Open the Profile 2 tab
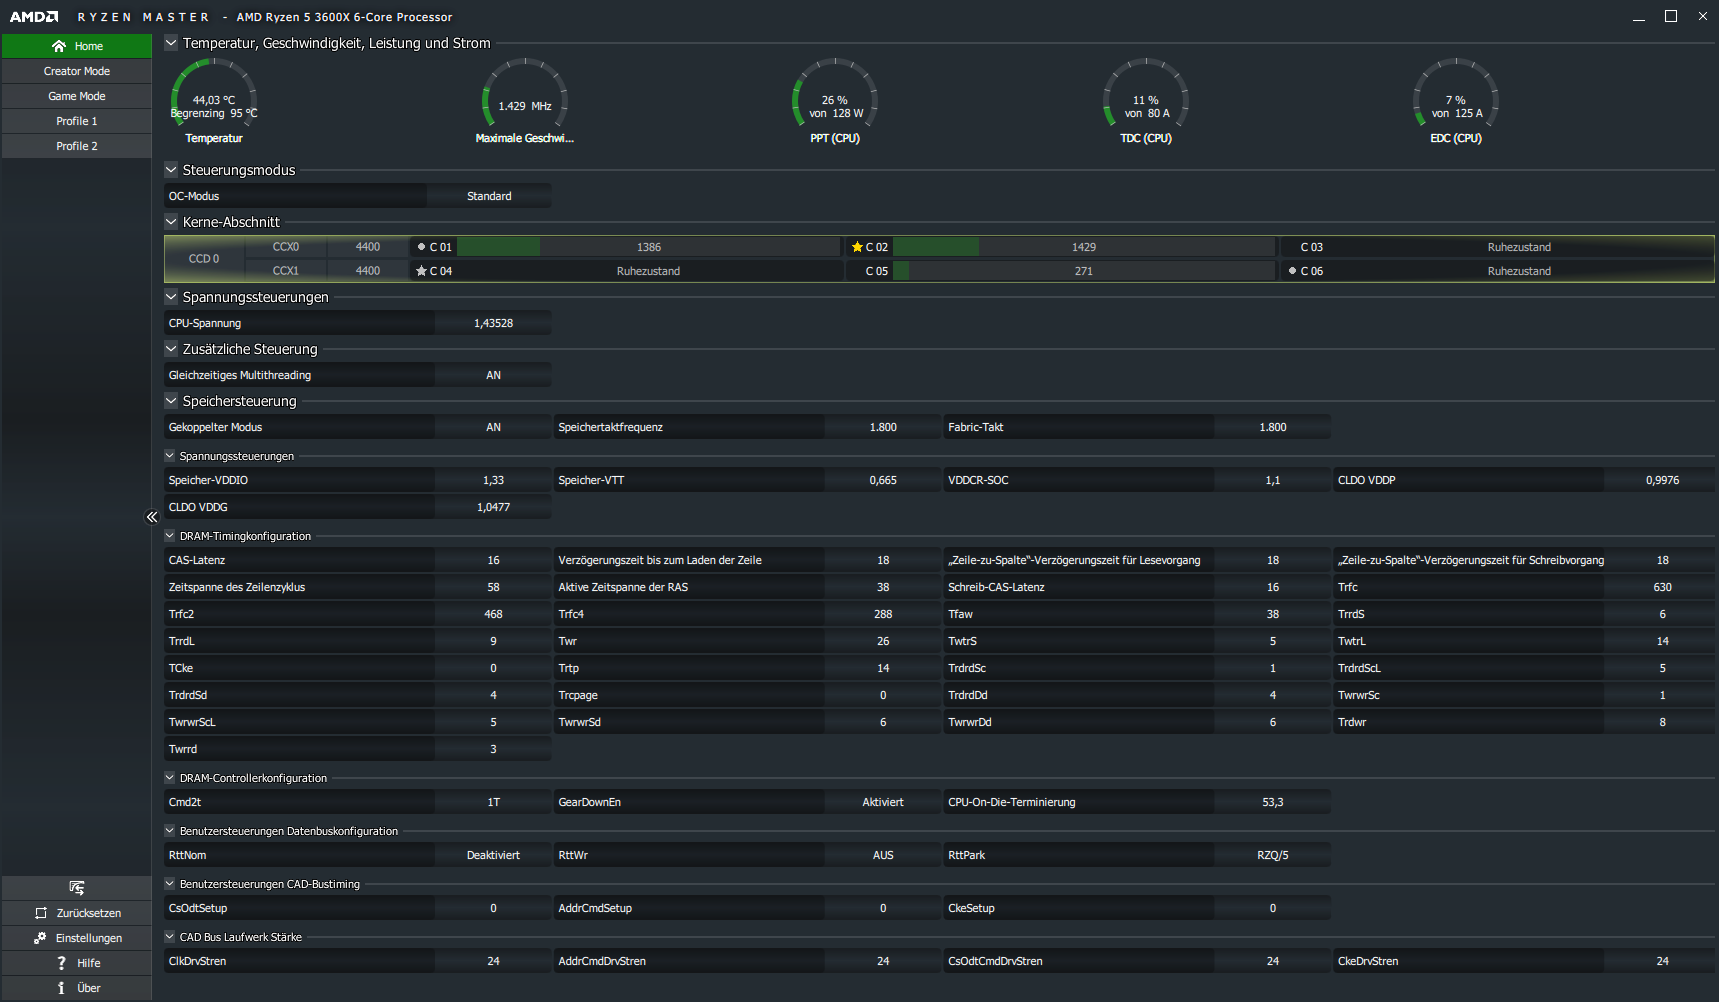1719x1002 pixels. [77, 146]
